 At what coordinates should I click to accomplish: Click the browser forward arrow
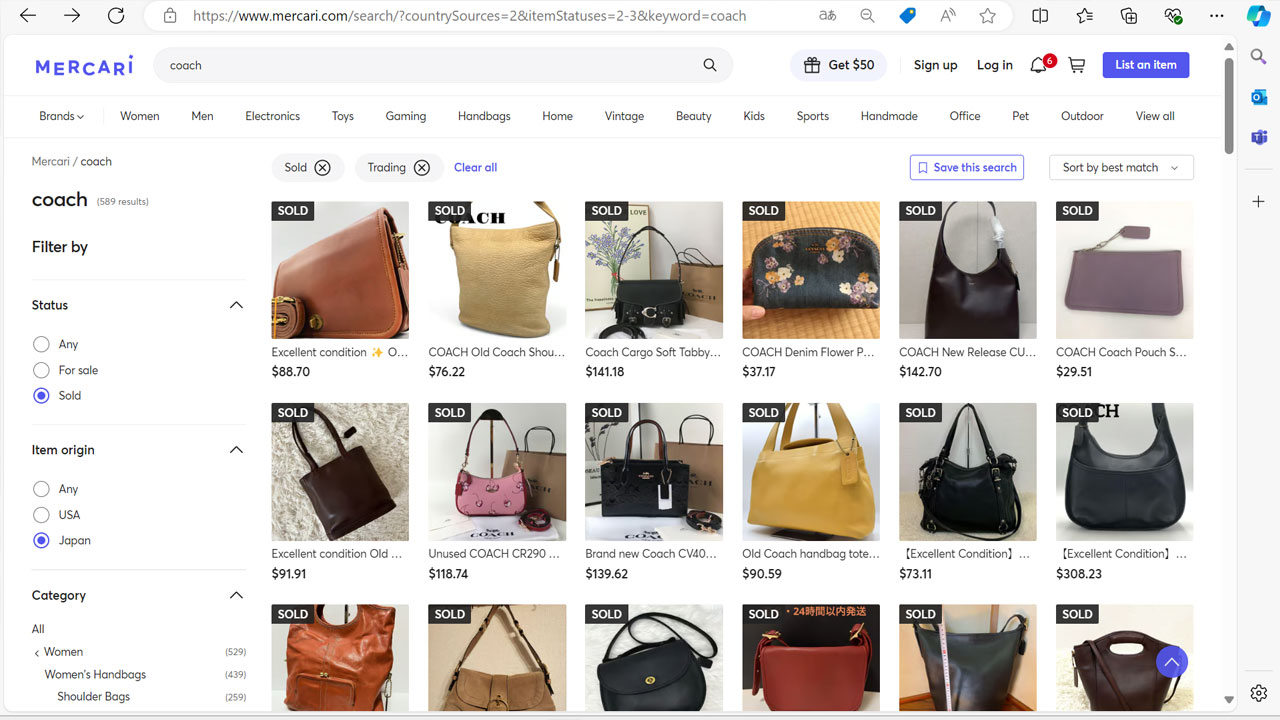tap(72, 16)
